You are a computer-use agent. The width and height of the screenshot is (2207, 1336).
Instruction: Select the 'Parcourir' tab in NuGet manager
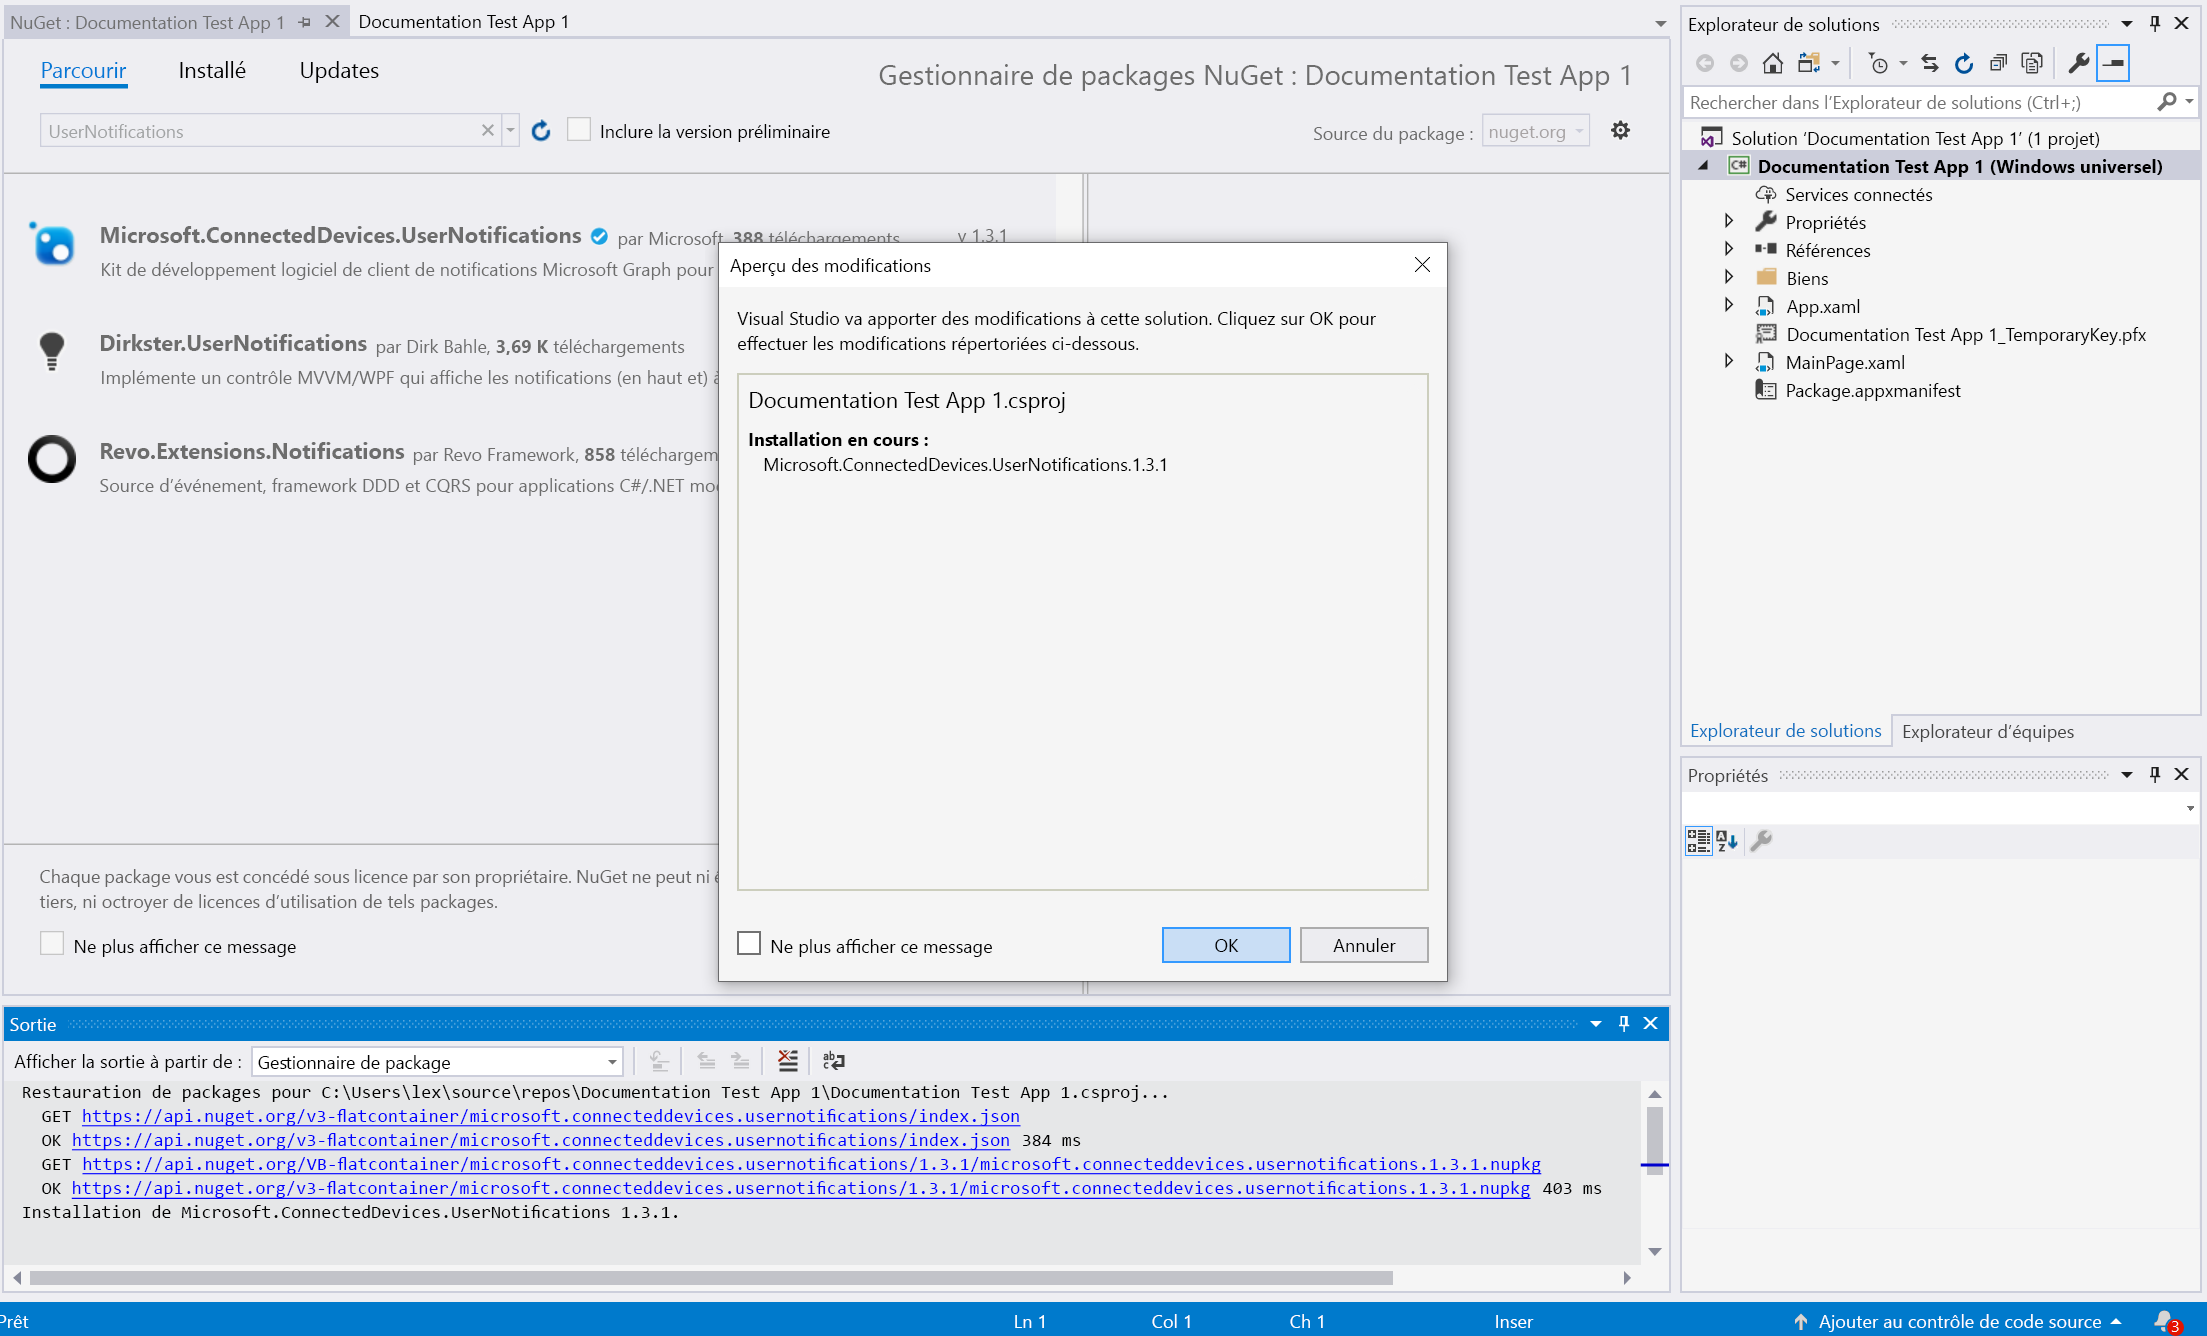(x=84, y=71)
